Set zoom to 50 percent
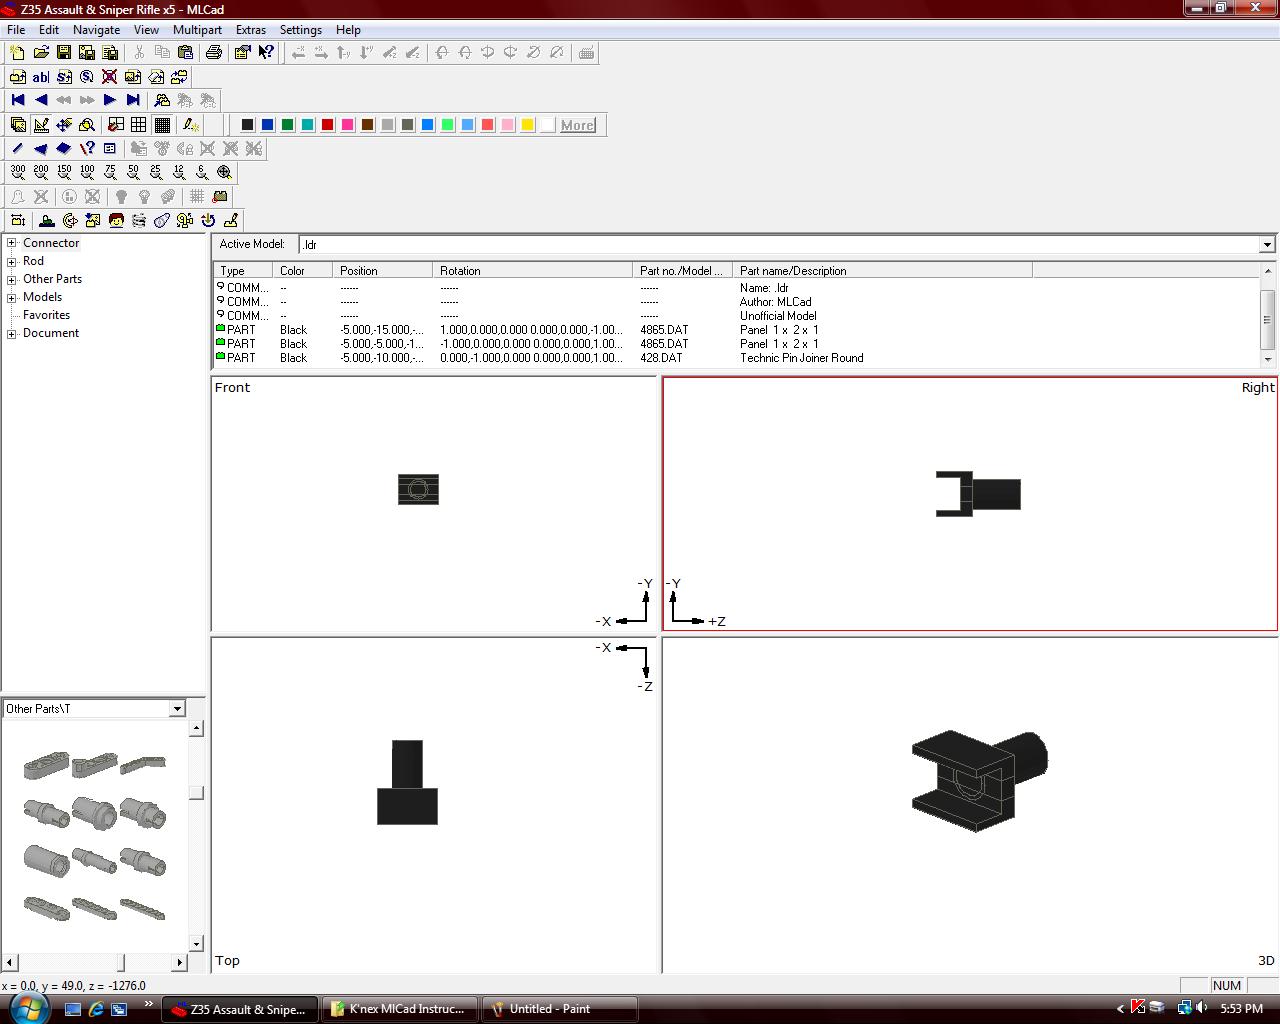 133,172
